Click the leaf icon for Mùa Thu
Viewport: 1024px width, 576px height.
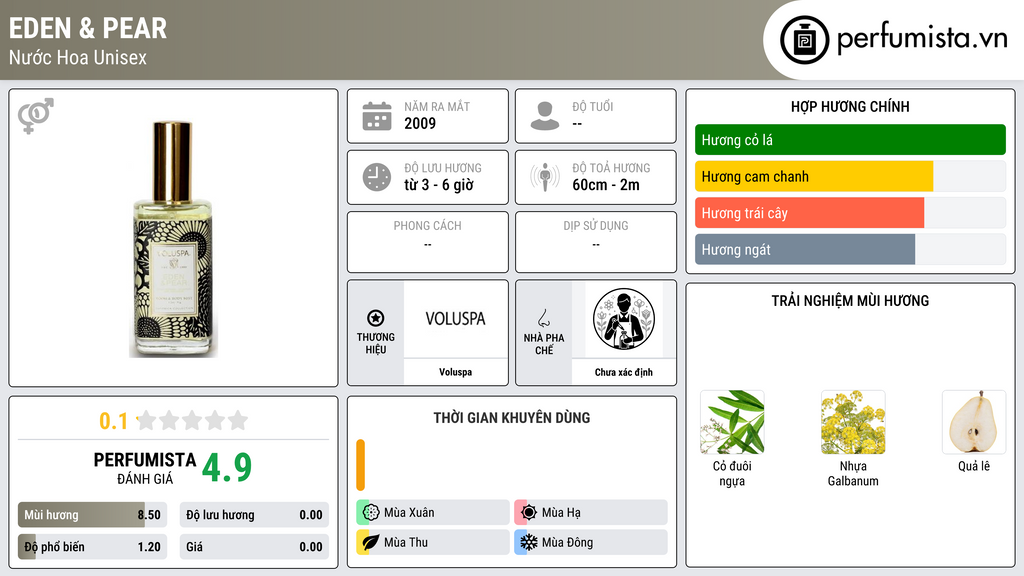click(371, 542)
